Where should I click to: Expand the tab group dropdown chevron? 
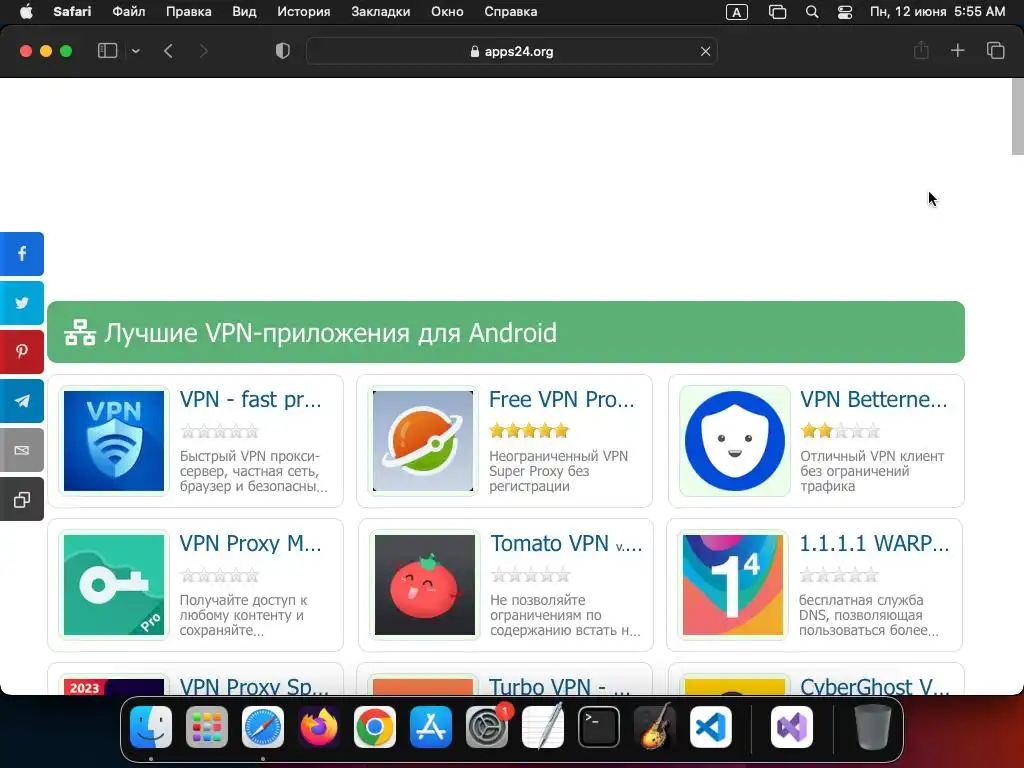point(136,51)
